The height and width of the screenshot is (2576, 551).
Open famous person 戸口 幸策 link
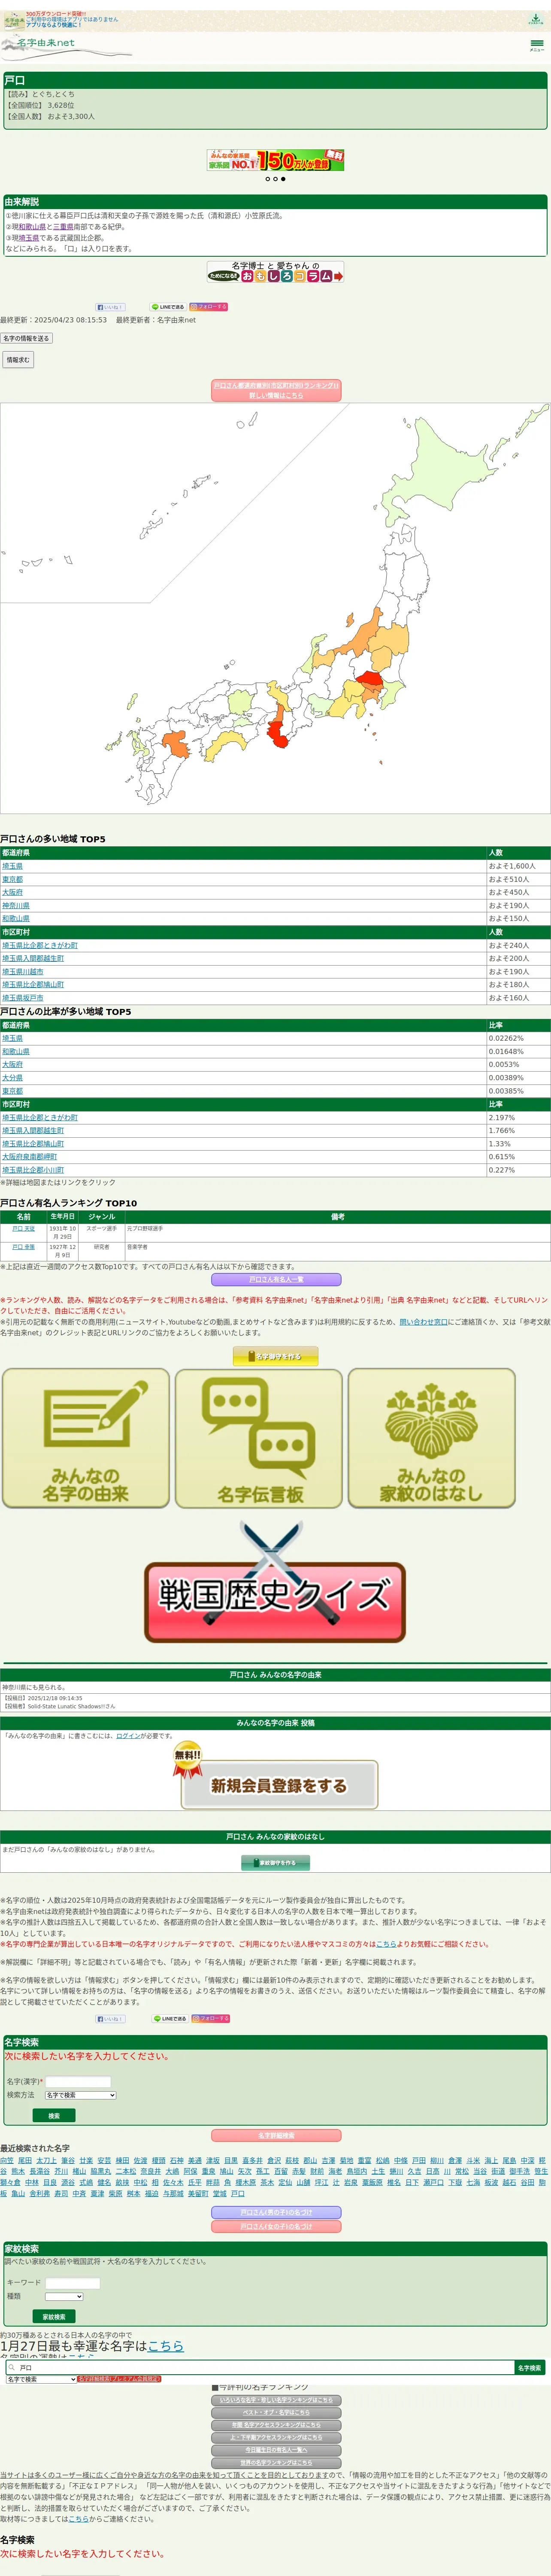click(23, 1247)
